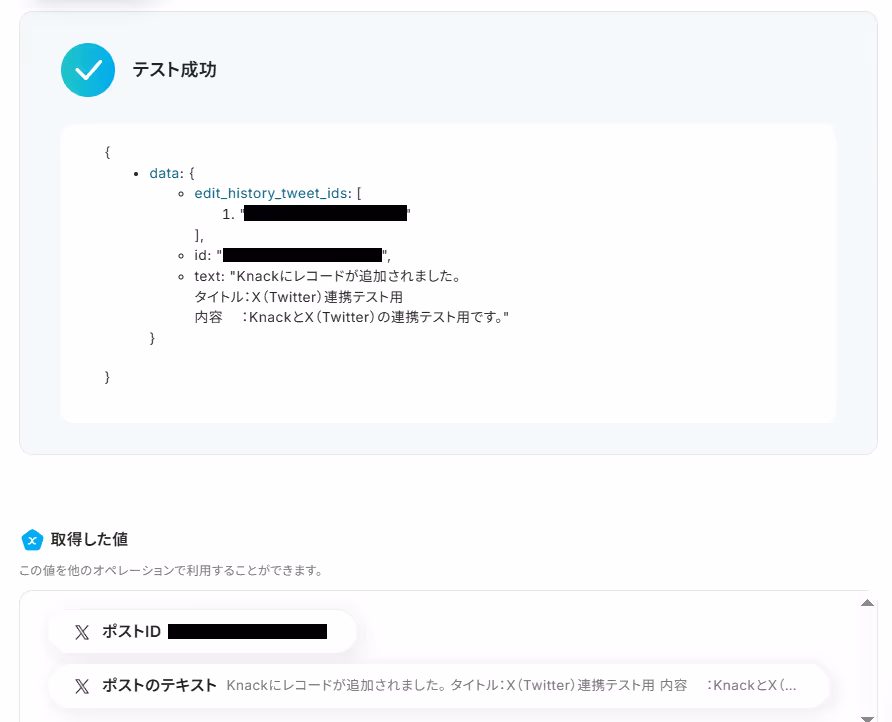
Task: Click the redacted ポストID value
Action: (x=247, y=632)
